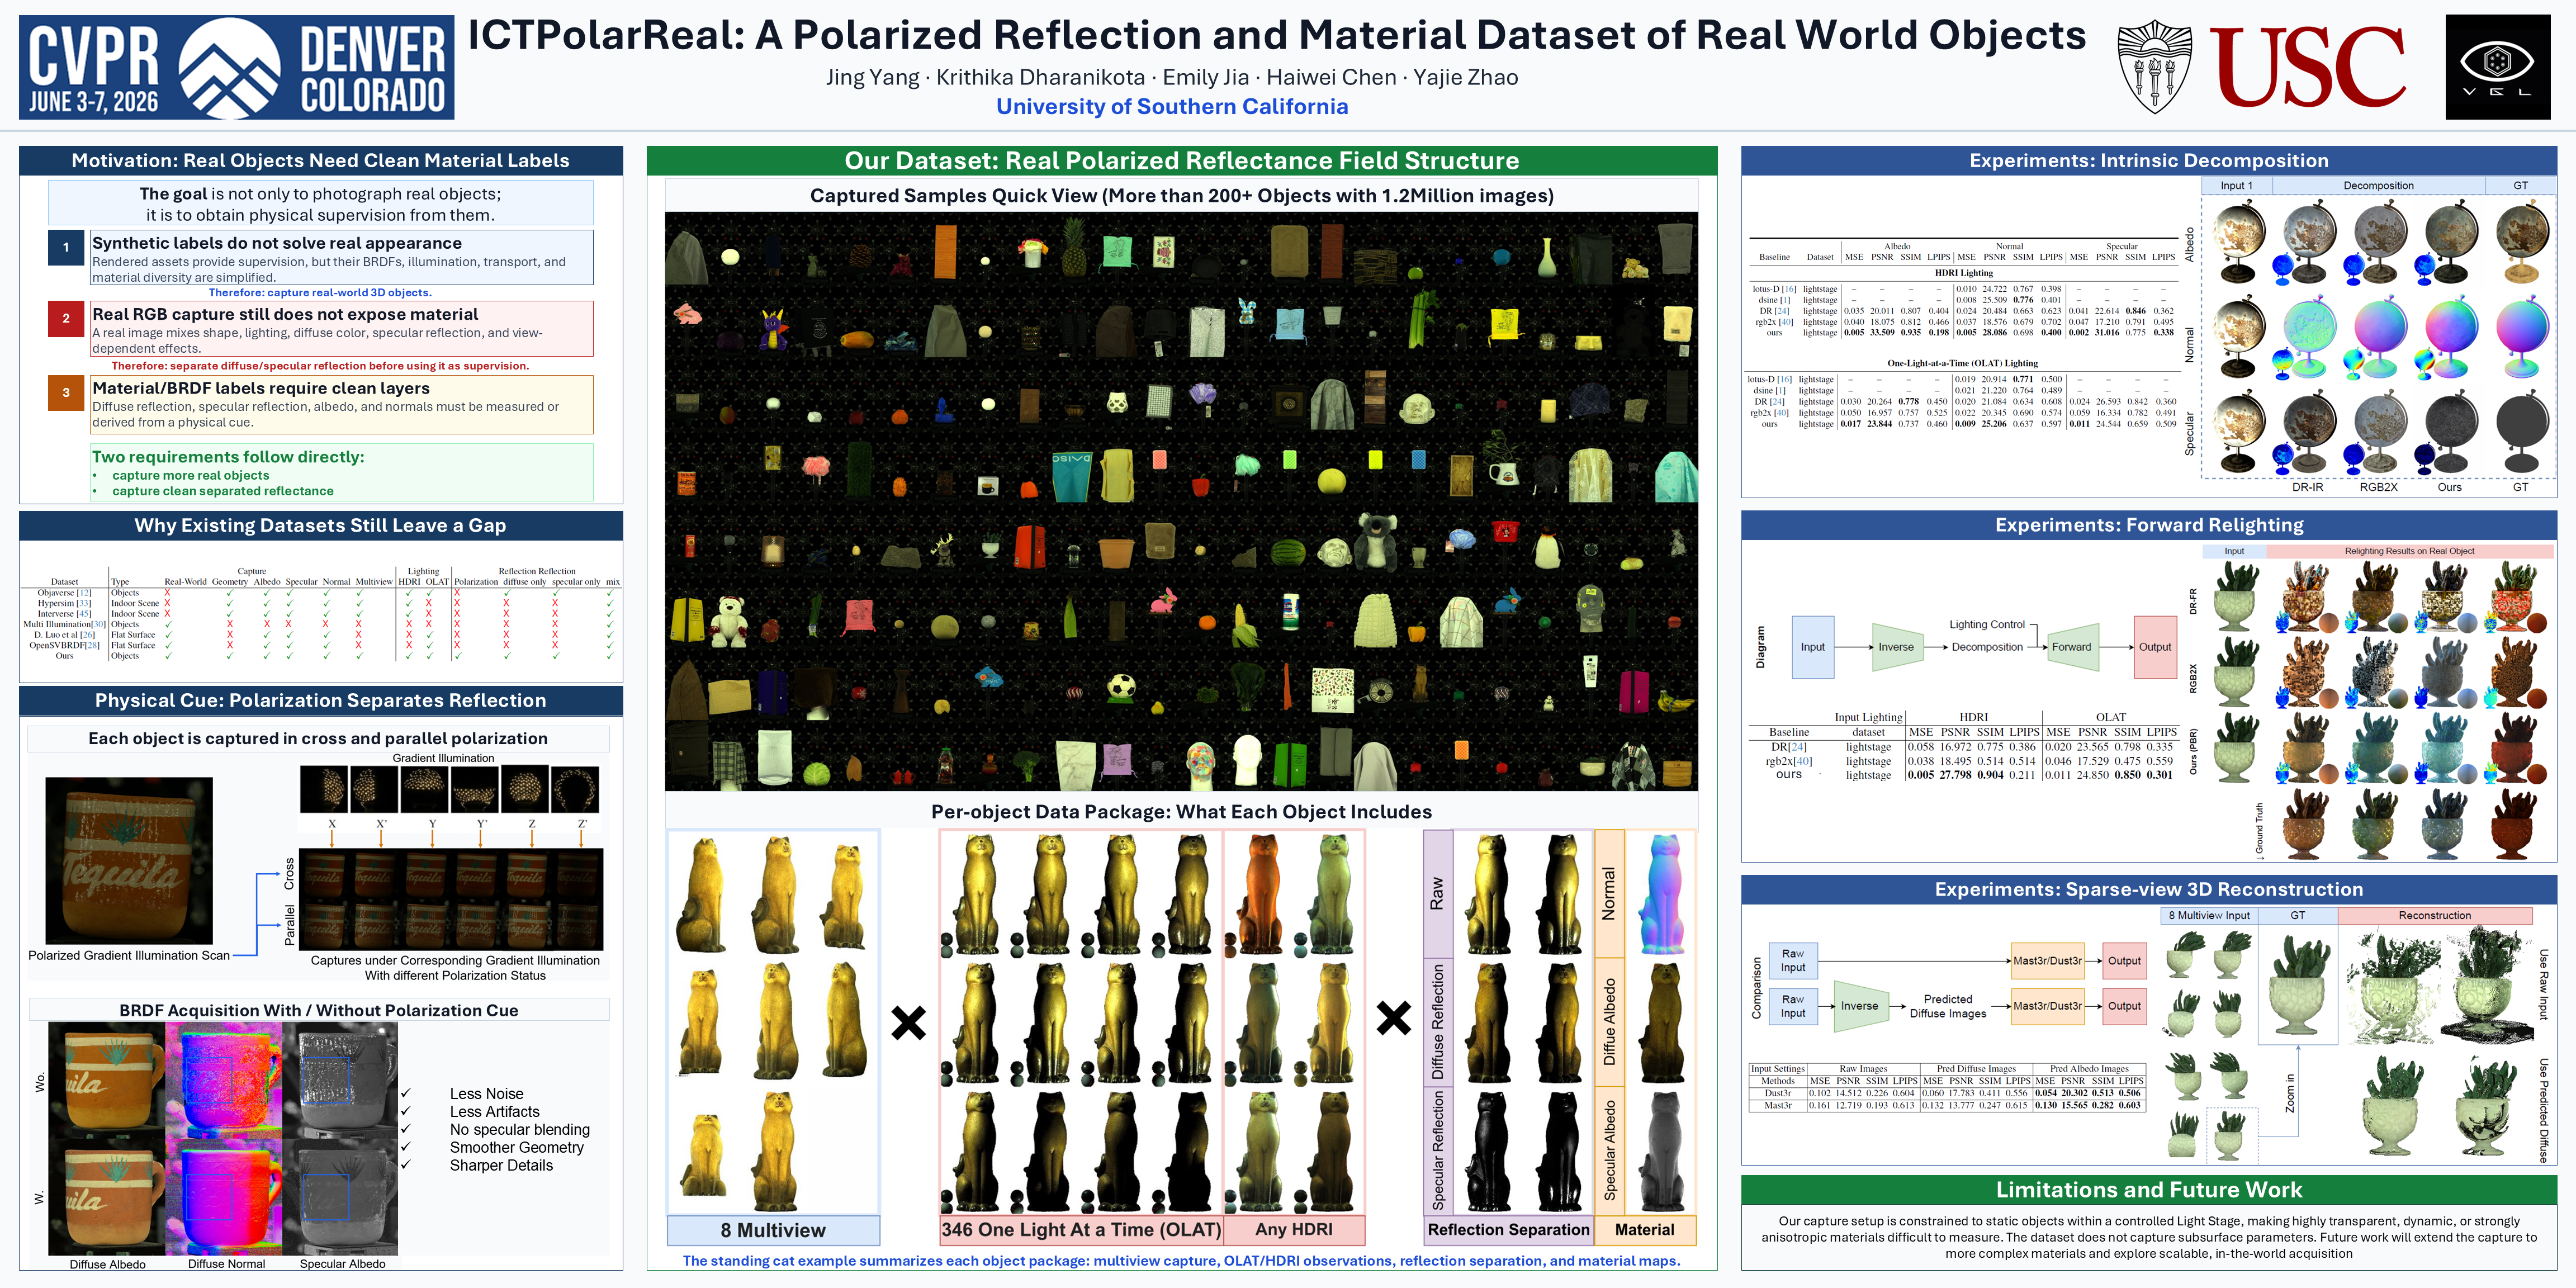
Task: Click the Tequila mug polarized scan image
Action: [129, 861]
